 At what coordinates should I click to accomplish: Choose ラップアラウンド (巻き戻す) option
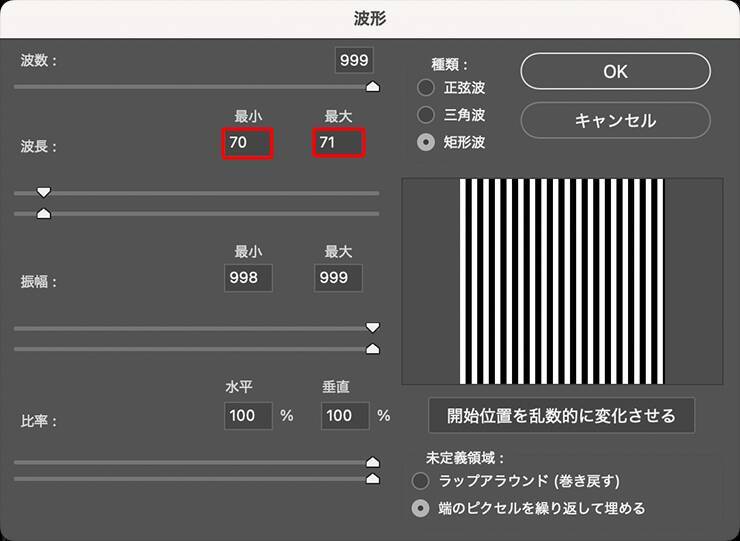pos(423,481)
